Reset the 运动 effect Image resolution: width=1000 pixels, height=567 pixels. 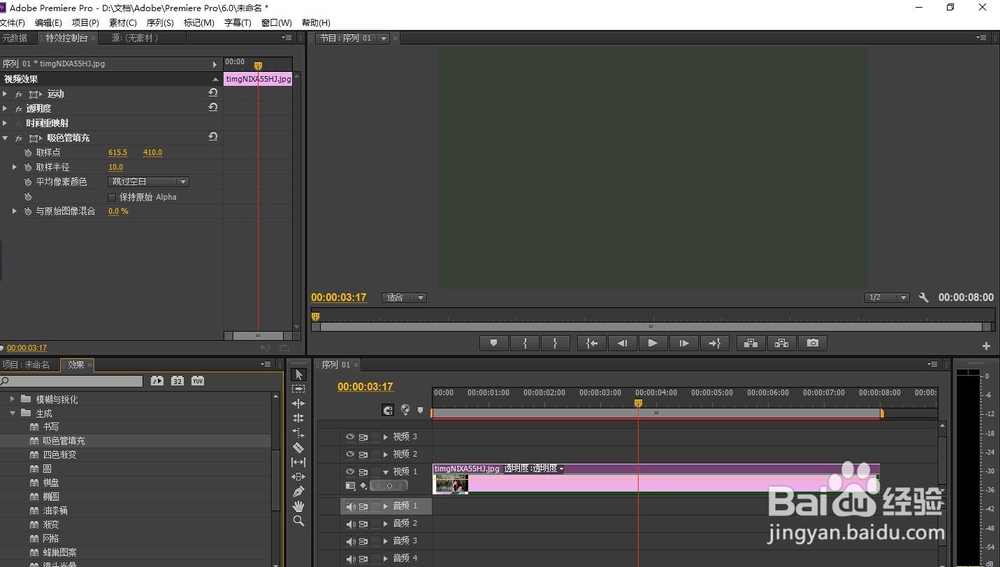213,93
